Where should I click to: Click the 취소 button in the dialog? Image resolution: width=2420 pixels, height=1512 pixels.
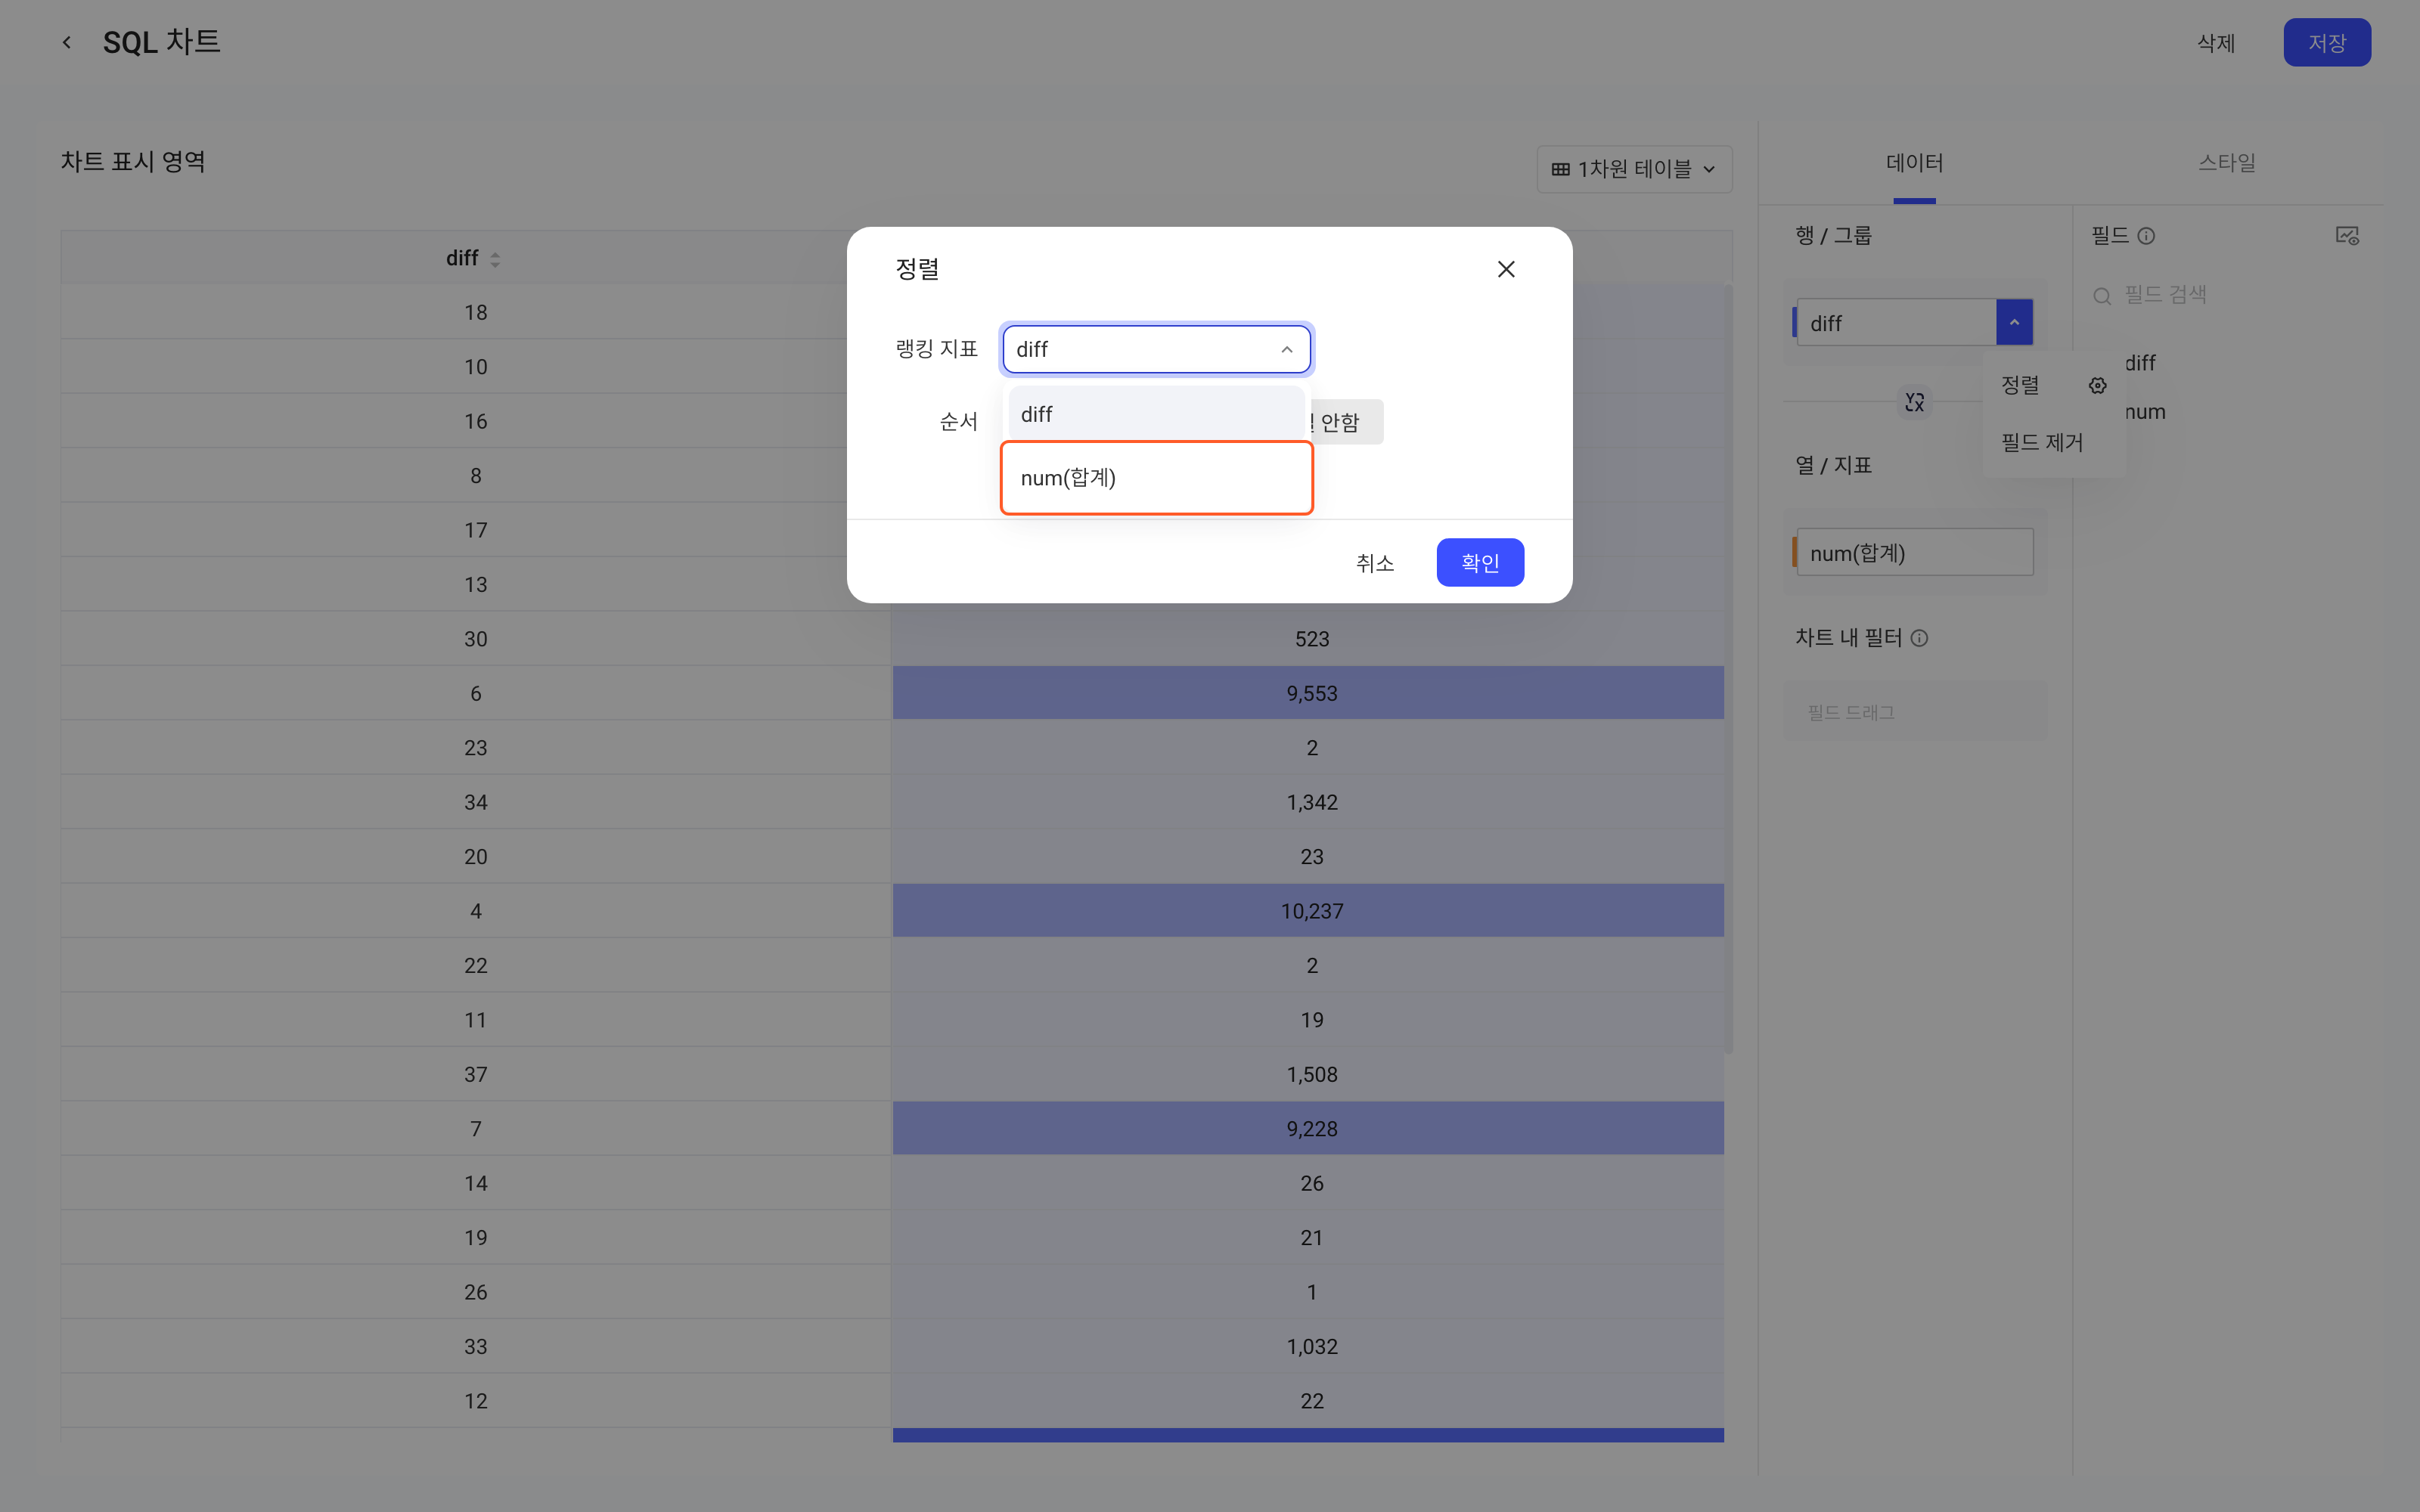coord(1375,563)
